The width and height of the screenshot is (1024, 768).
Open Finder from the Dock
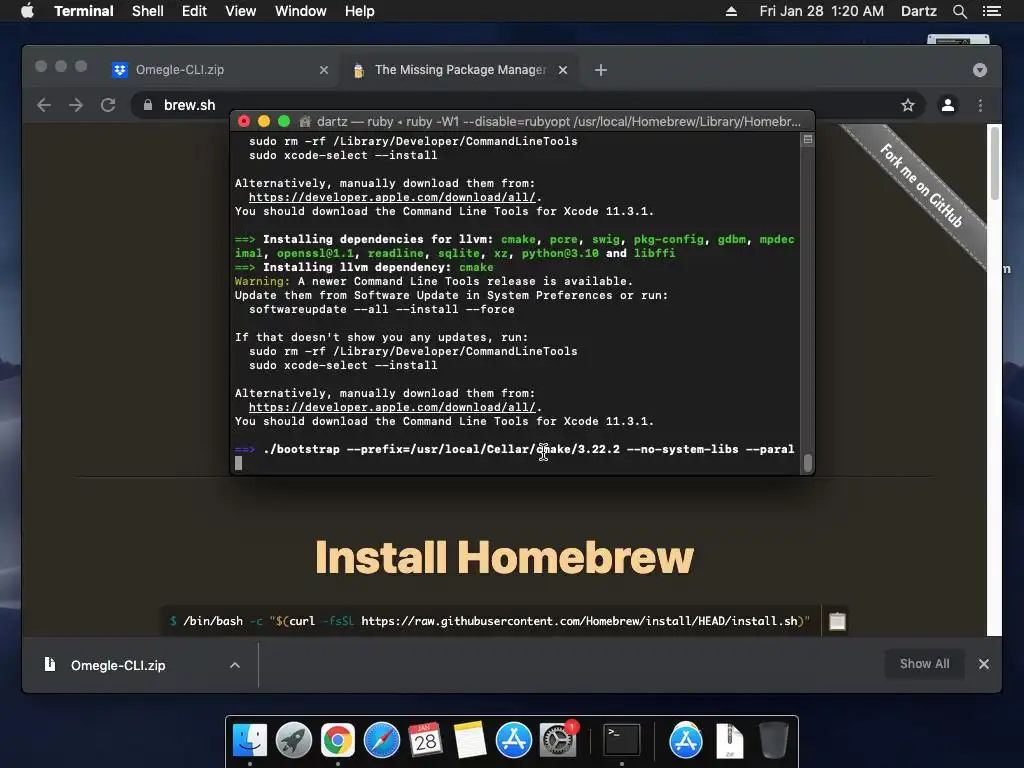[250, 741]
